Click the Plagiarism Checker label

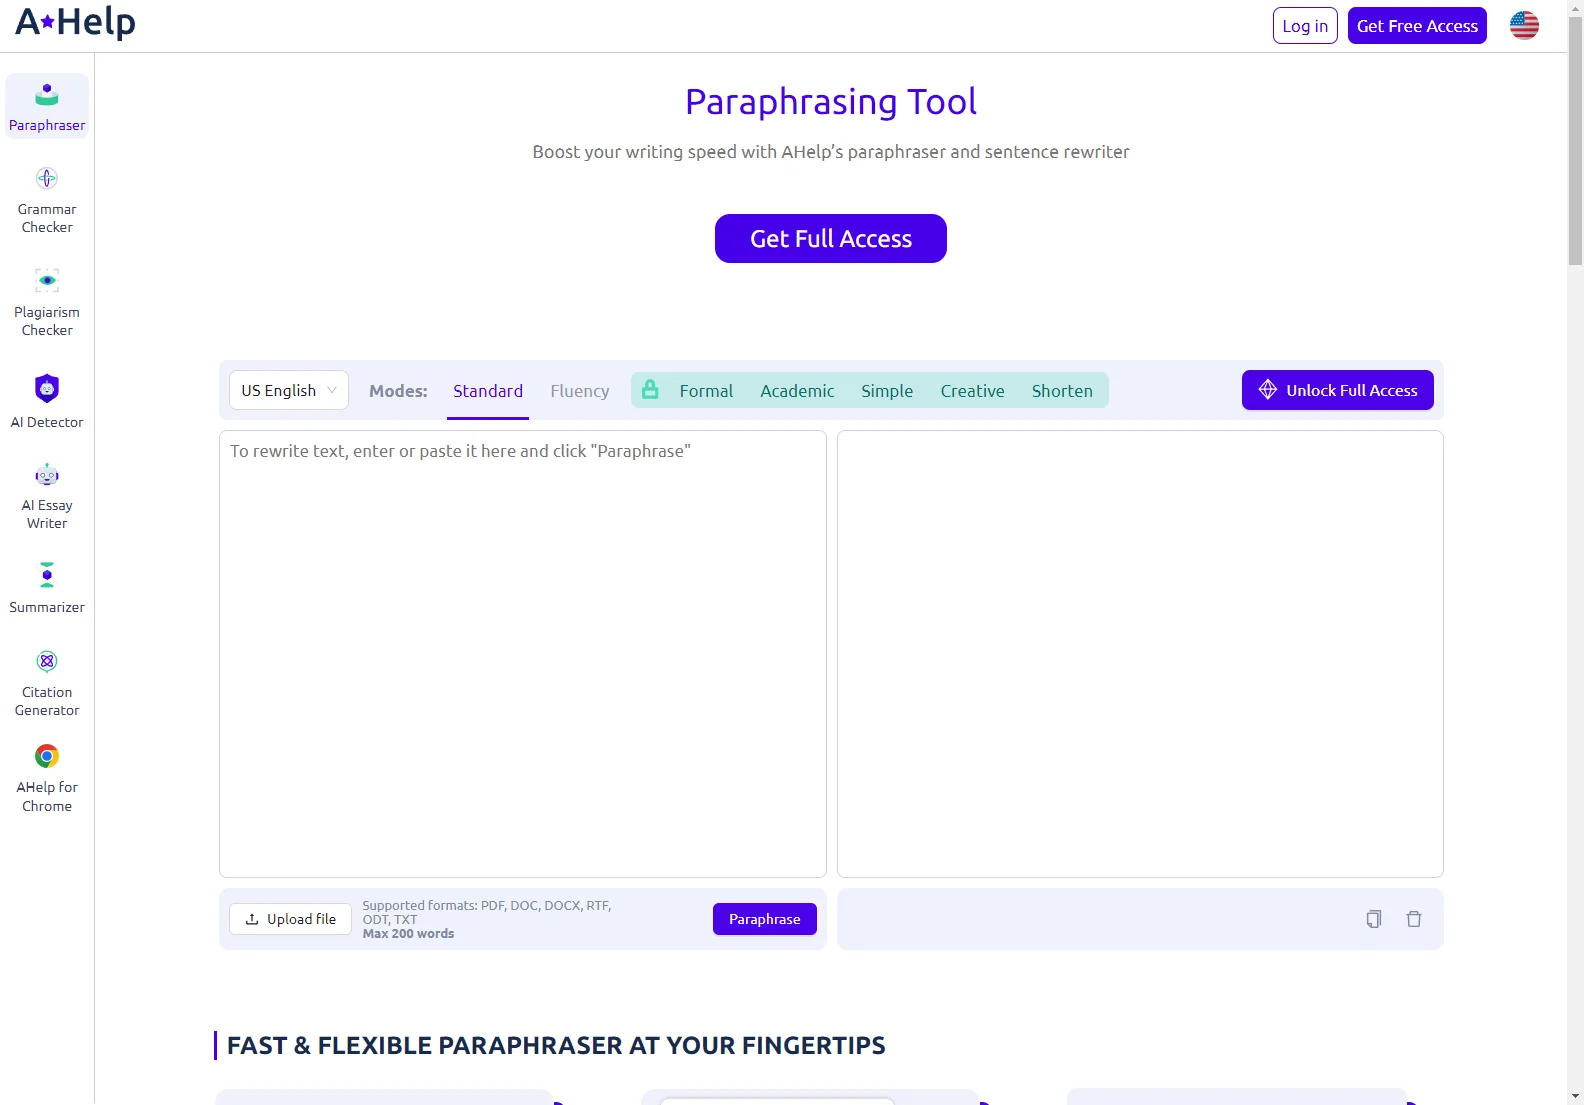tap(47, 321)
